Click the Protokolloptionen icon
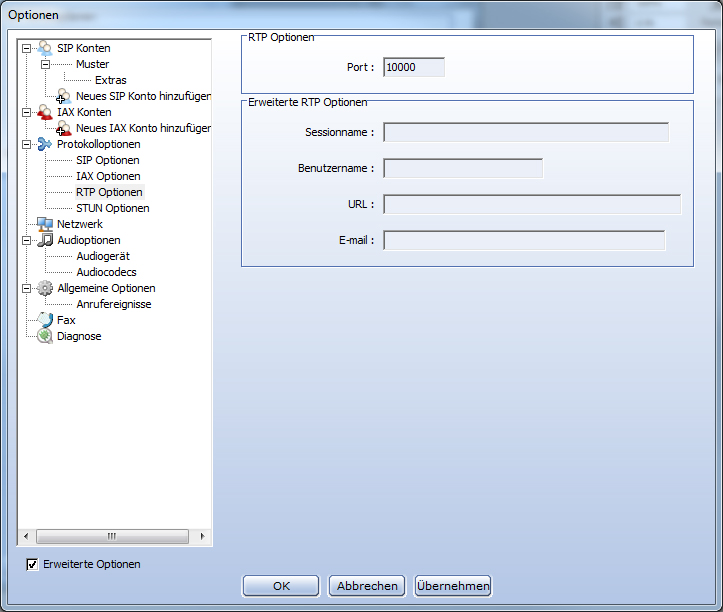 [x=45, y=144]
